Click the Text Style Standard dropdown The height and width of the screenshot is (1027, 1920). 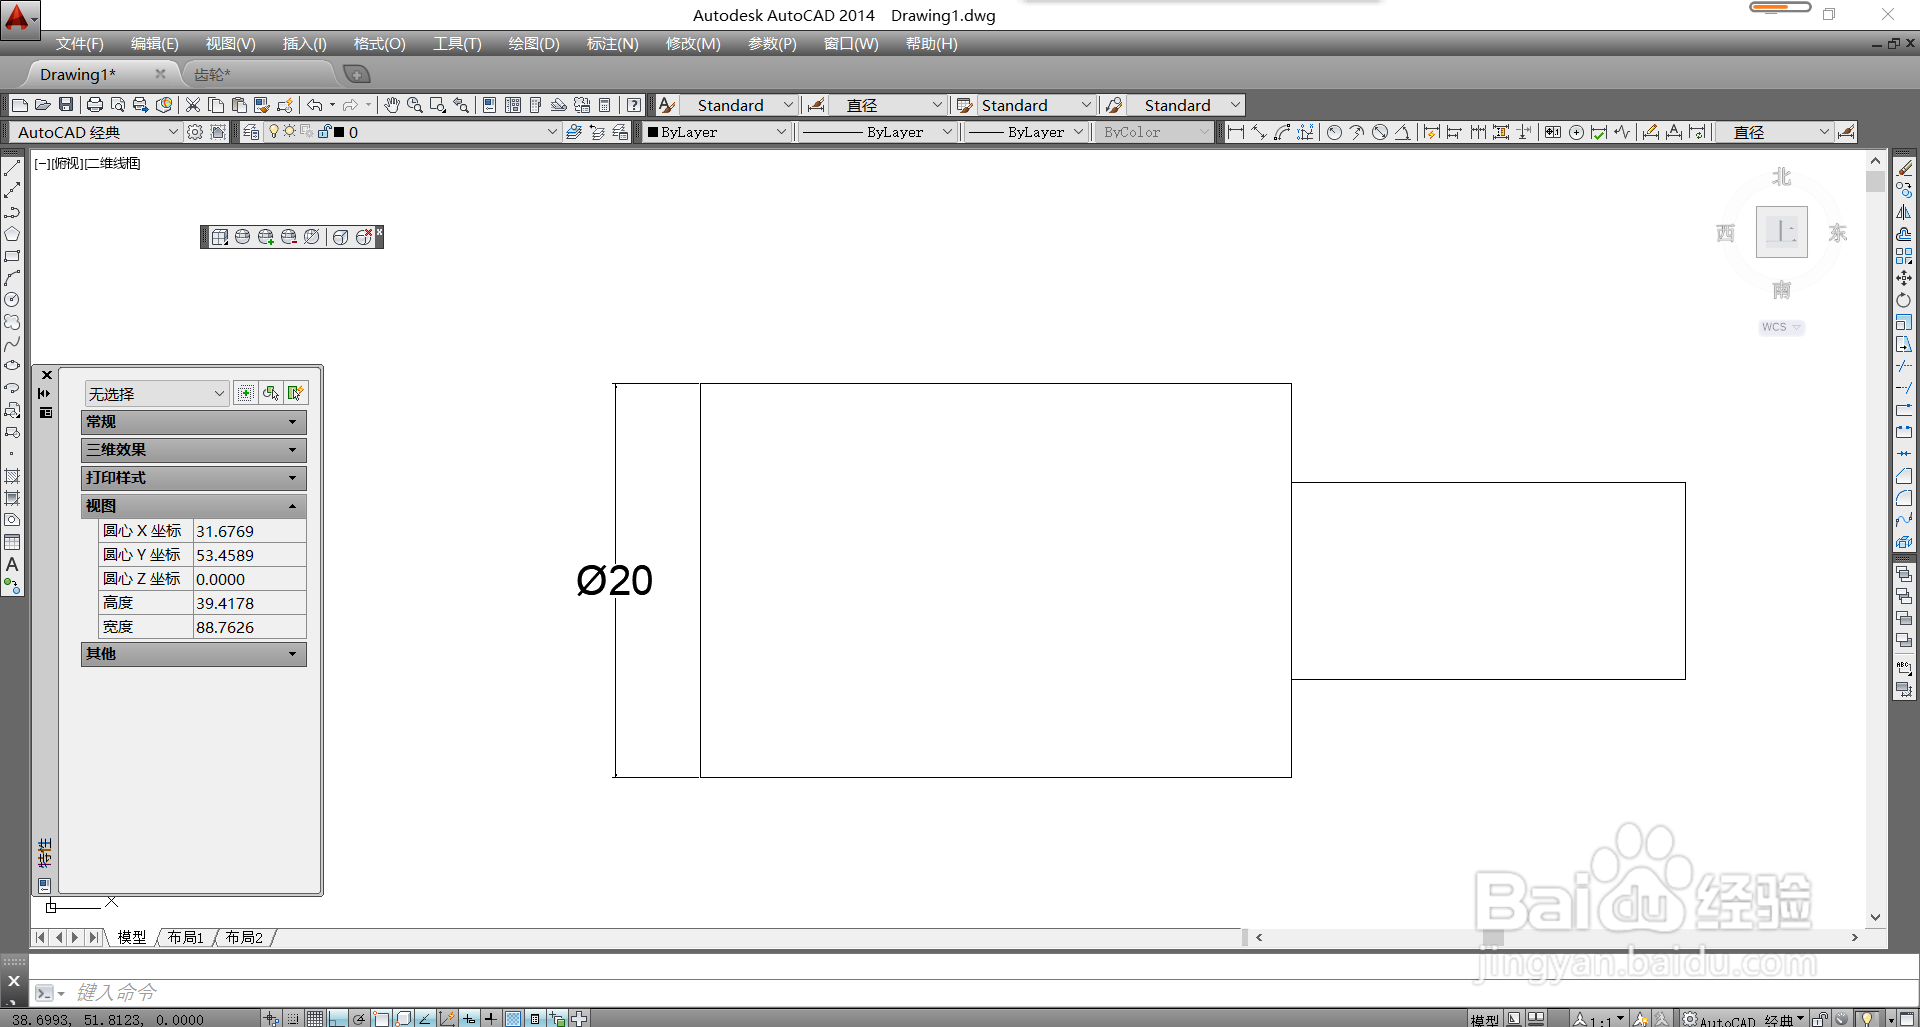pos(739,105)
